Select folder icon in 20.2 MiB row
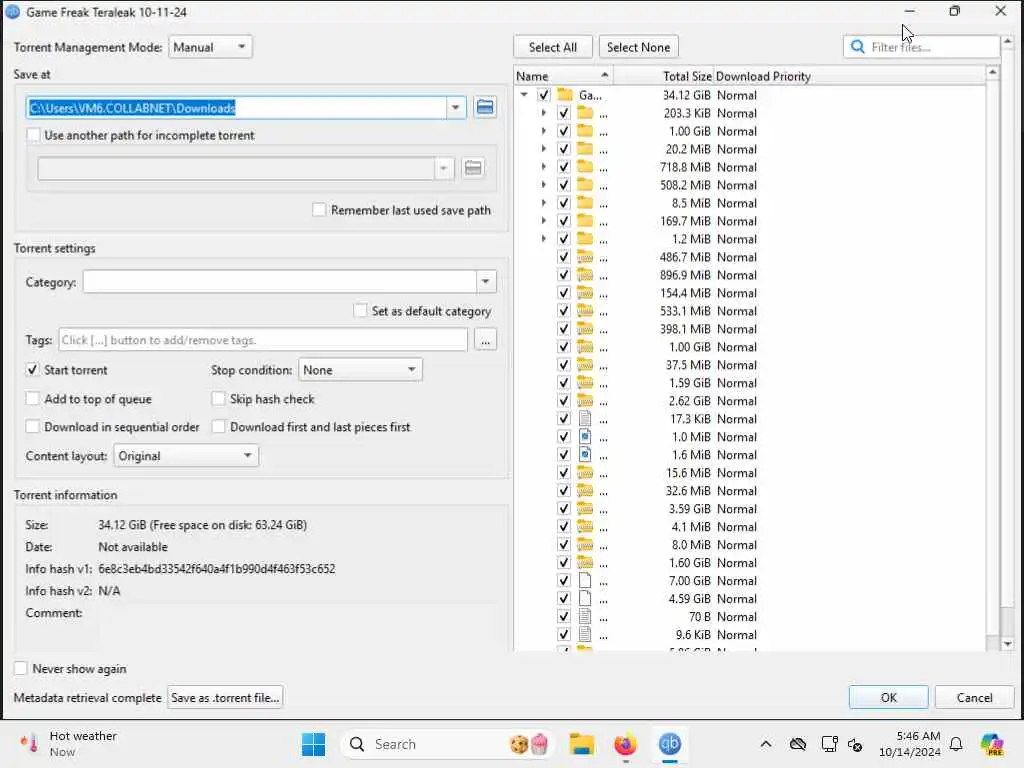1024x768 pixels. [585, 149]
